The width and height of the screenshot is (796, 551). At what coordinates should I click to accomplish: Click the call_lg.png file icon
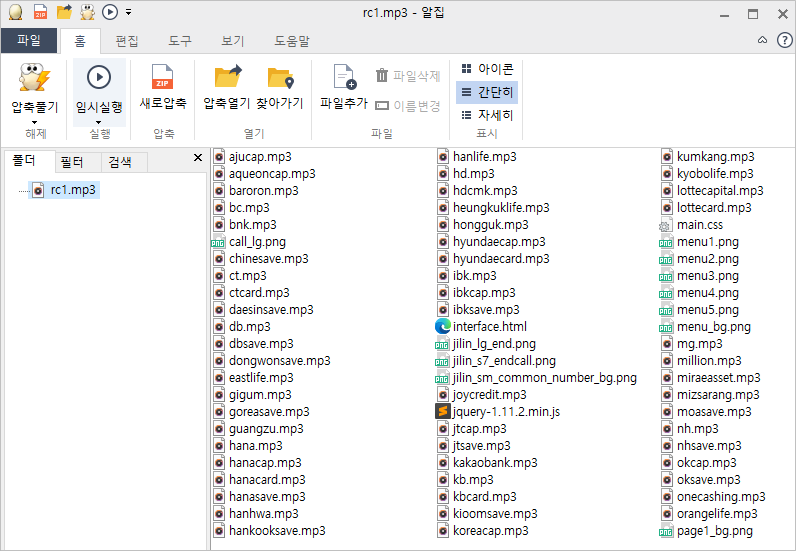point(218,242)
